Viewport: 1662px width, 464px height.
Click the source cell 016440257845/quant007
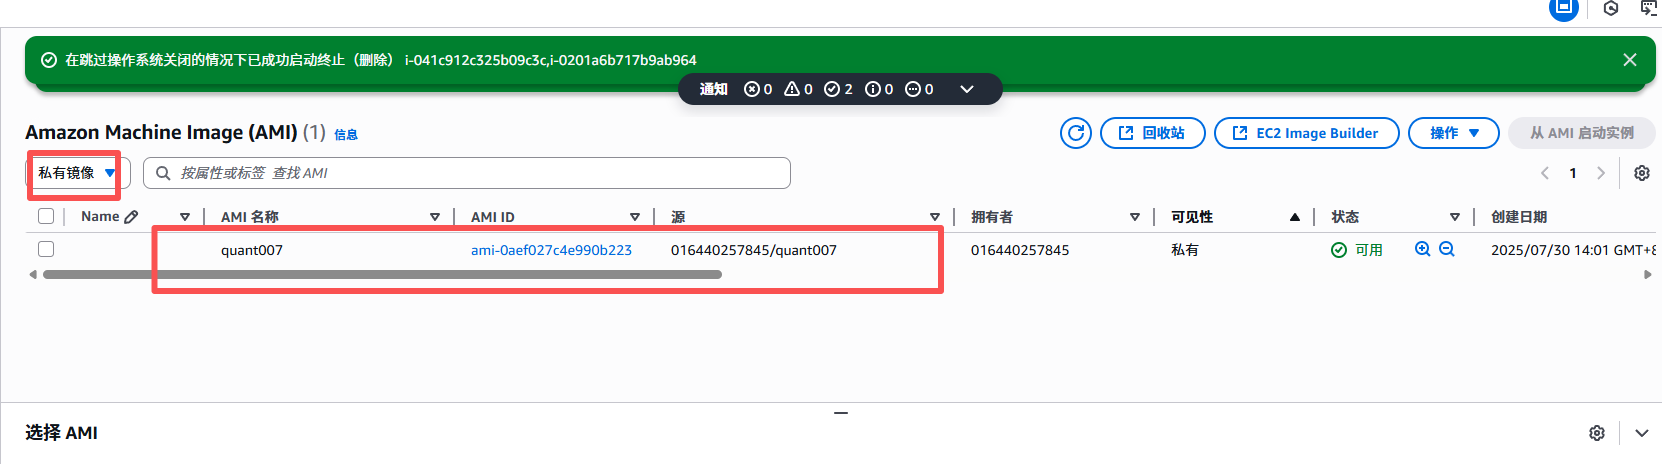click(754, 250)
